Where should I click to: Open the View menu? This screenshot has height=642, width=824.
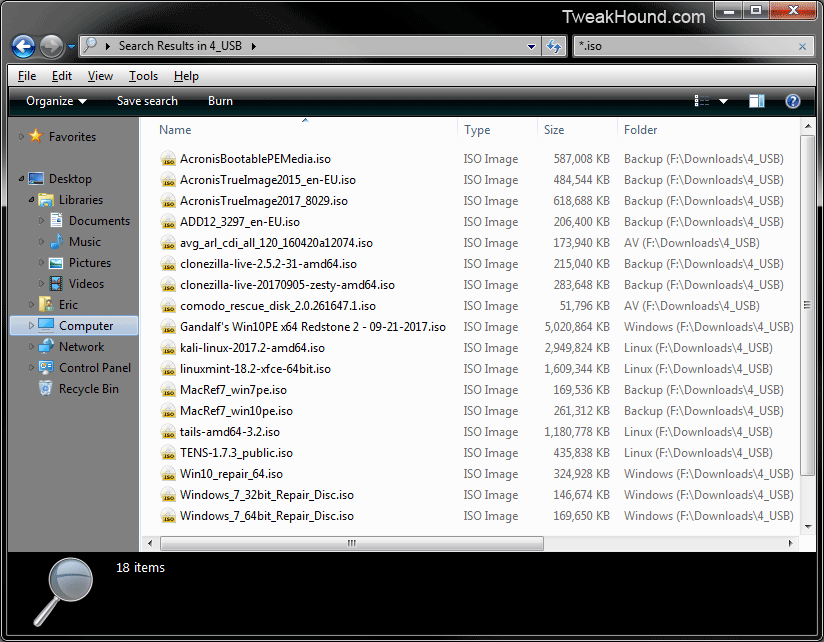pos(100,76)
